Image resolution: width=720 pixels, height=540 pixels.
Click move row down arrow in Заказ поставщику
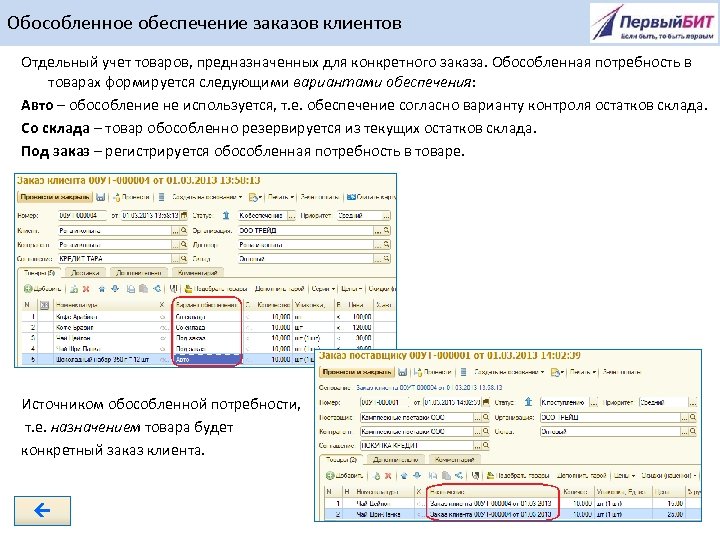(x=417, y=475)
